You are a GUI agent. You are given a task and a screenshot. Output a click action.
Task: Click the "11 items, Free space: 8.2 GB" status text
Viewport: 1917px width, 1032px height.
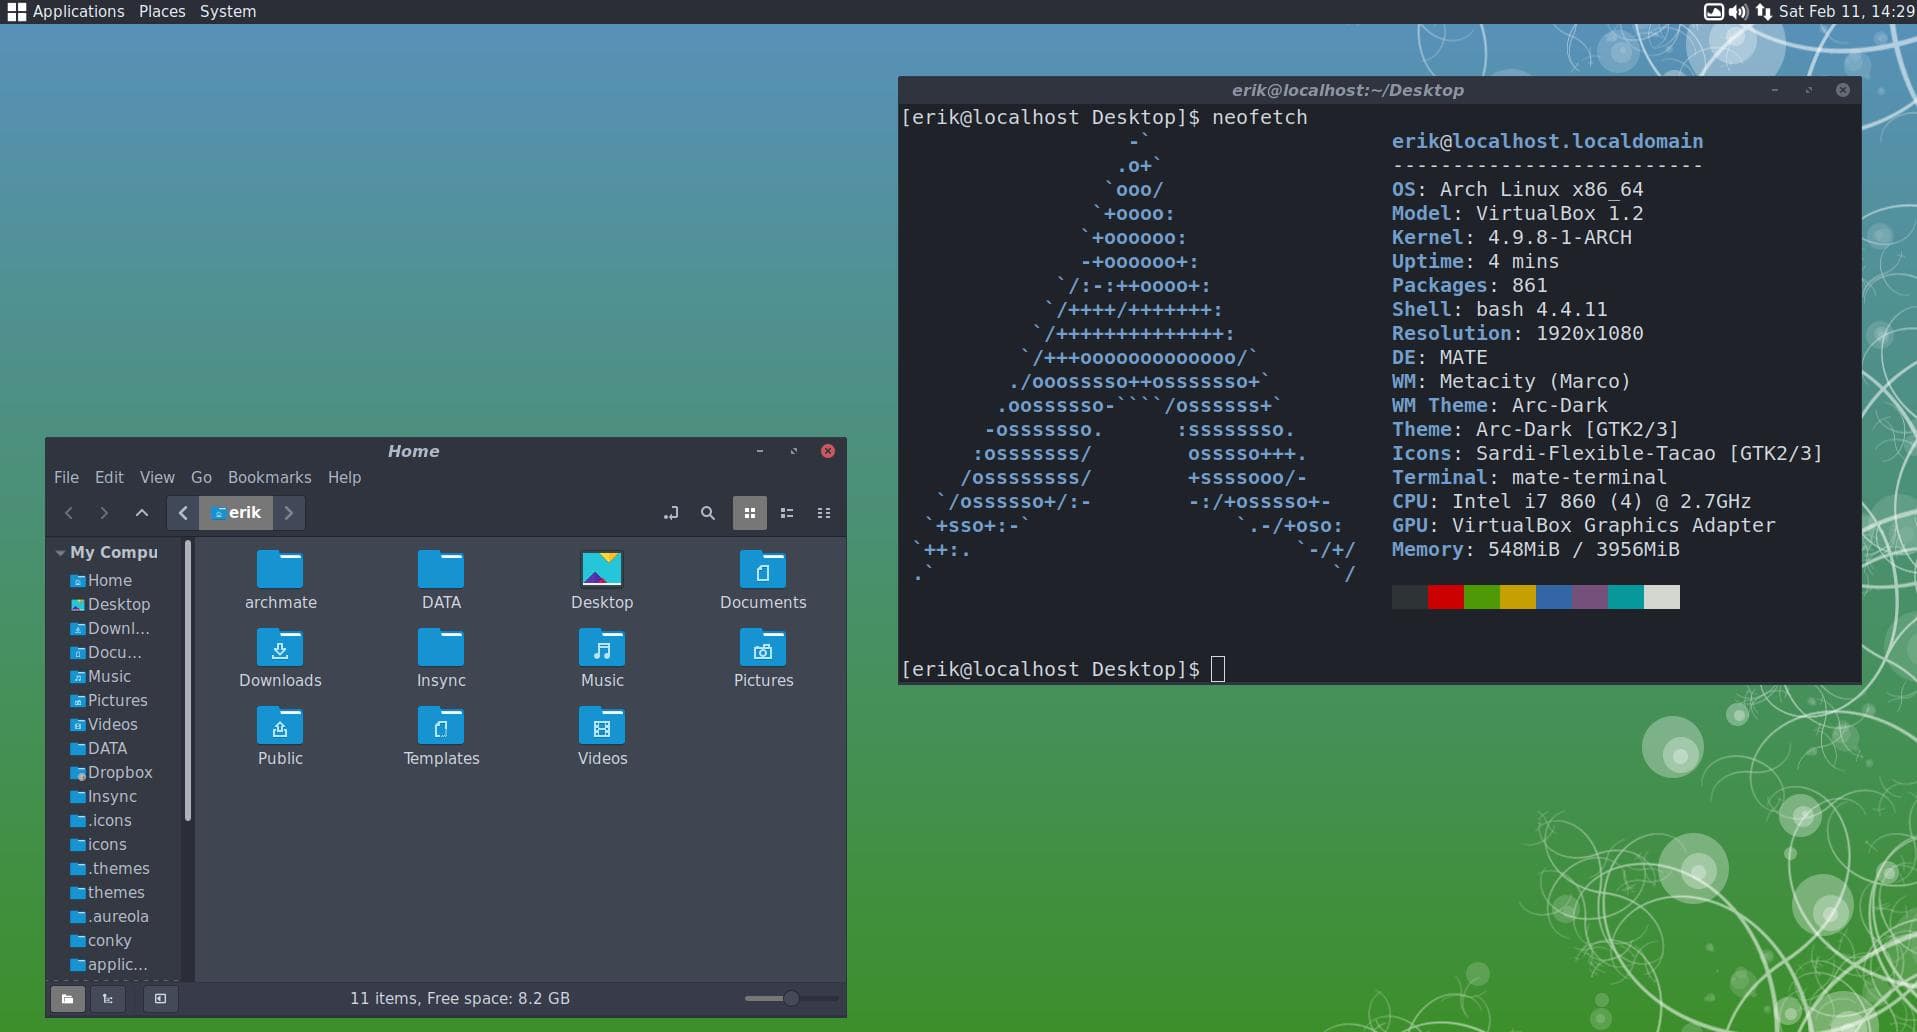pos(460,998)
